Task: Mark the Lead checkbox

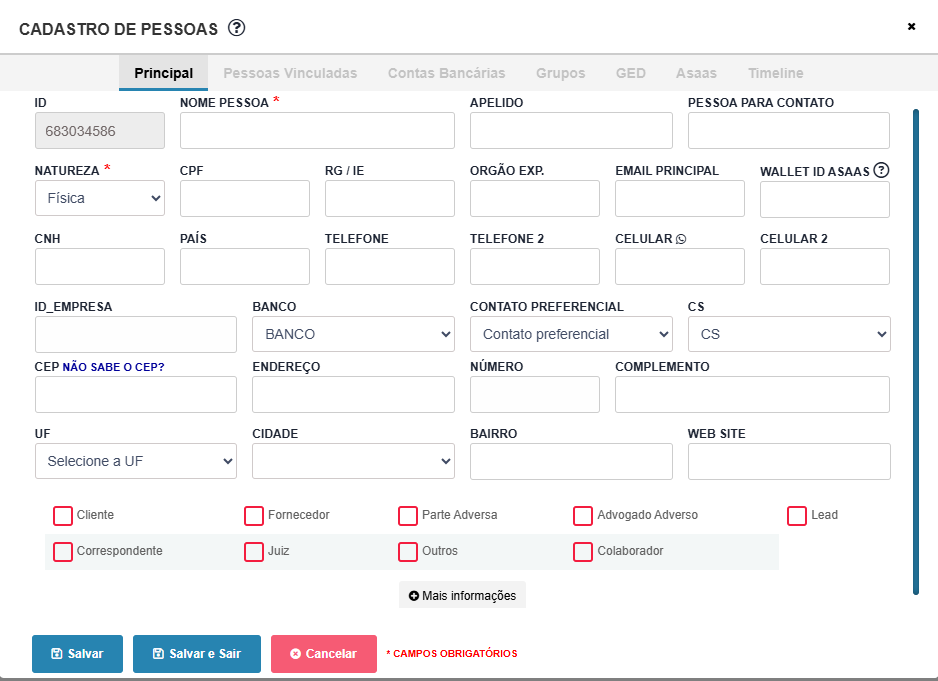Action: [797, 516]
